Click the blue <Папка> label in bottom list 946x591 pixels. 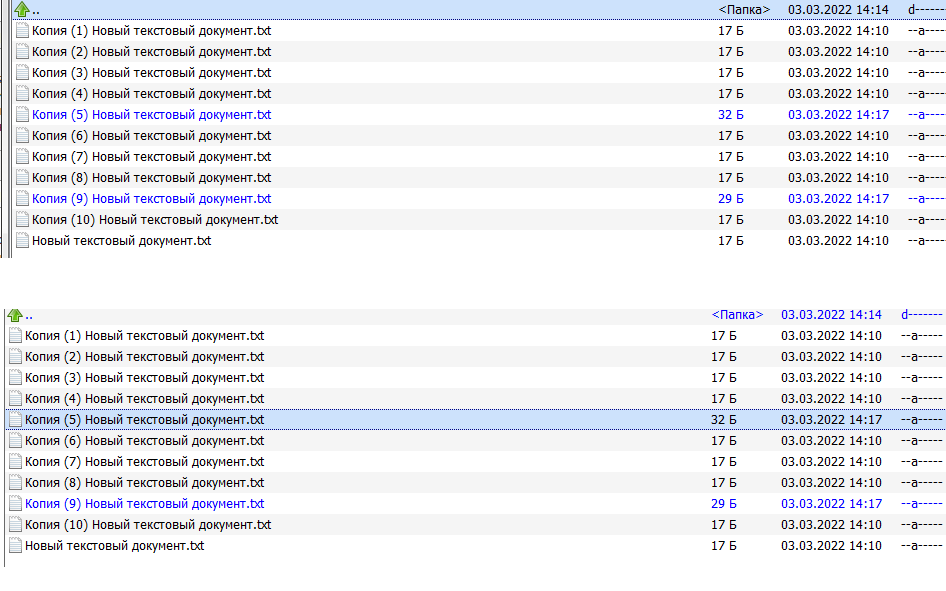point(737,315)
